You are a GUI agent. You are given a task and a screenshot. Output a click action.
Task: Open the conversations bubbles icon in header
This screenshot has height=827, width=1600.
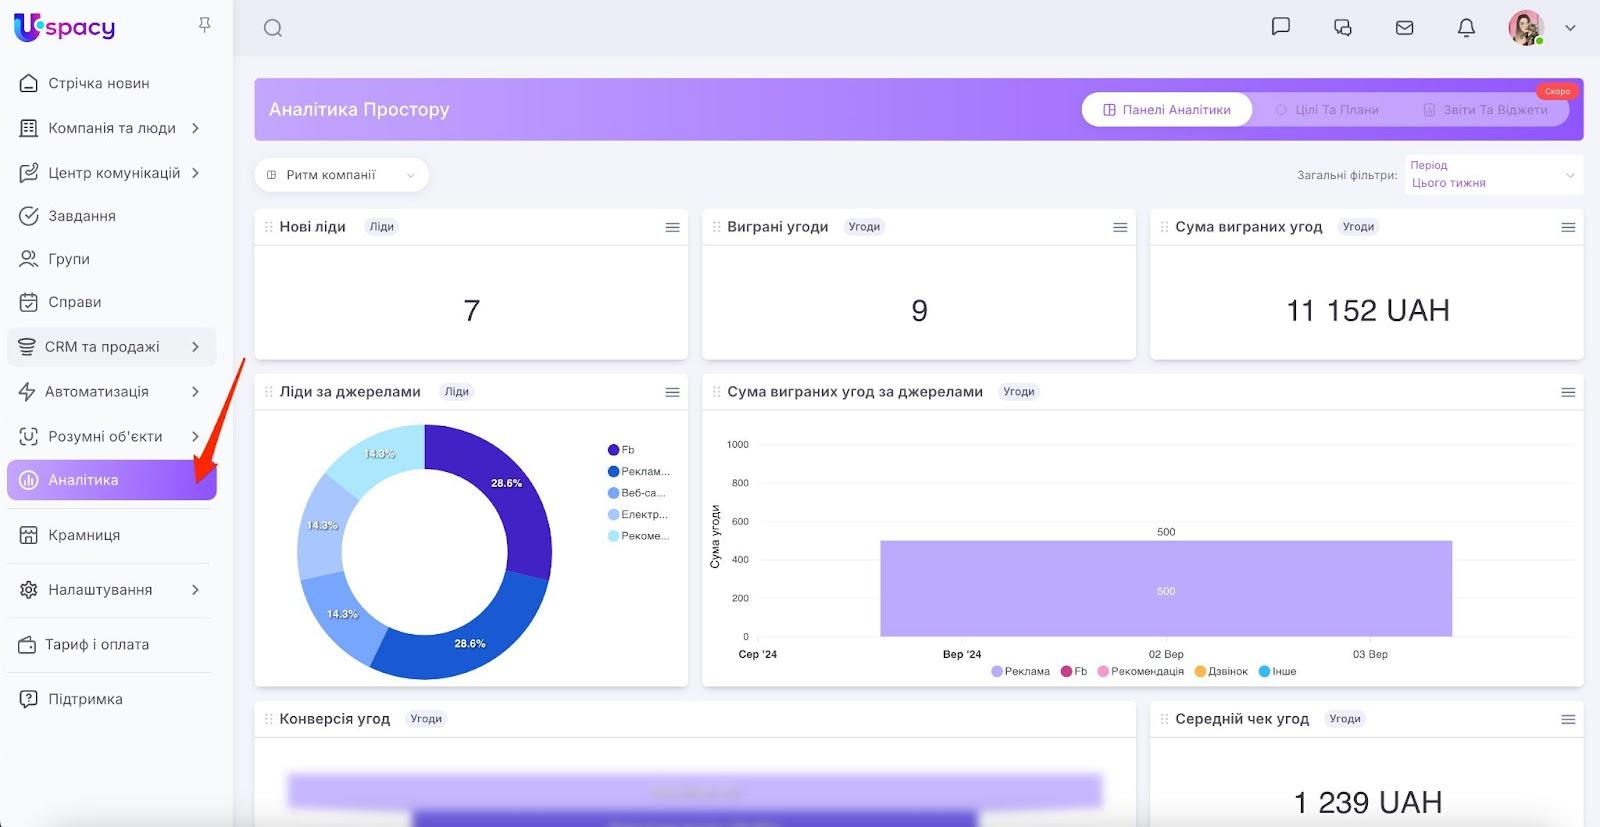click(1342, 28)
